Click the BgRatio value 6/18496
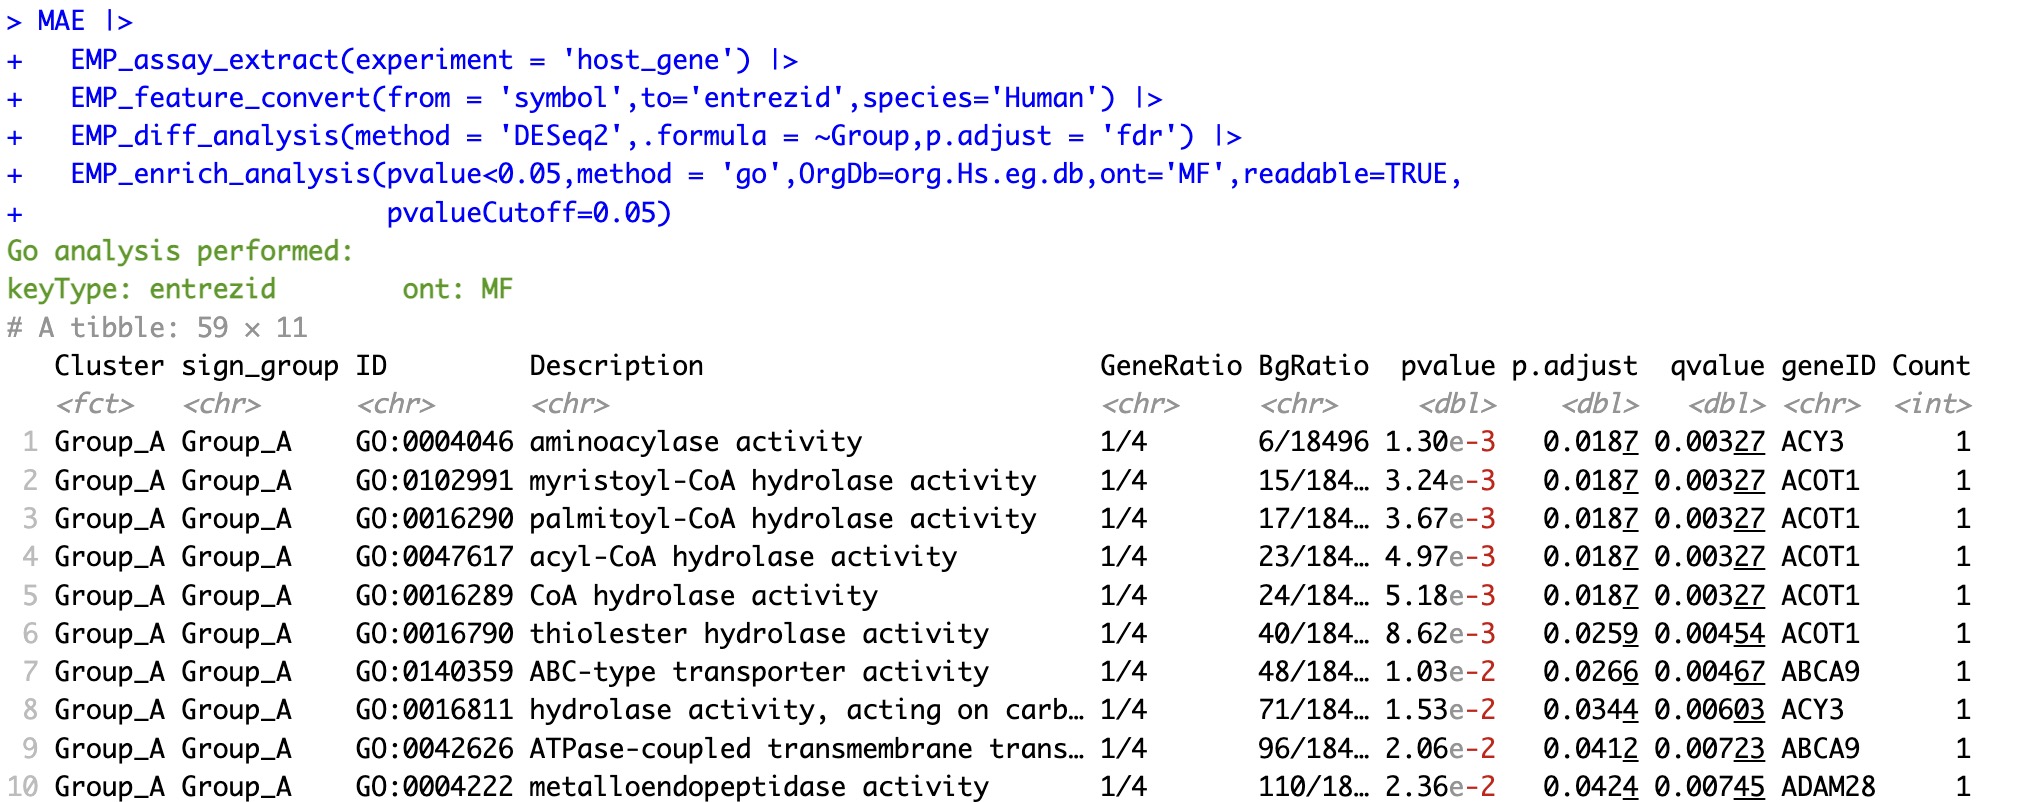Viewport: 2032px width, 802px height. click(1312, 442)
